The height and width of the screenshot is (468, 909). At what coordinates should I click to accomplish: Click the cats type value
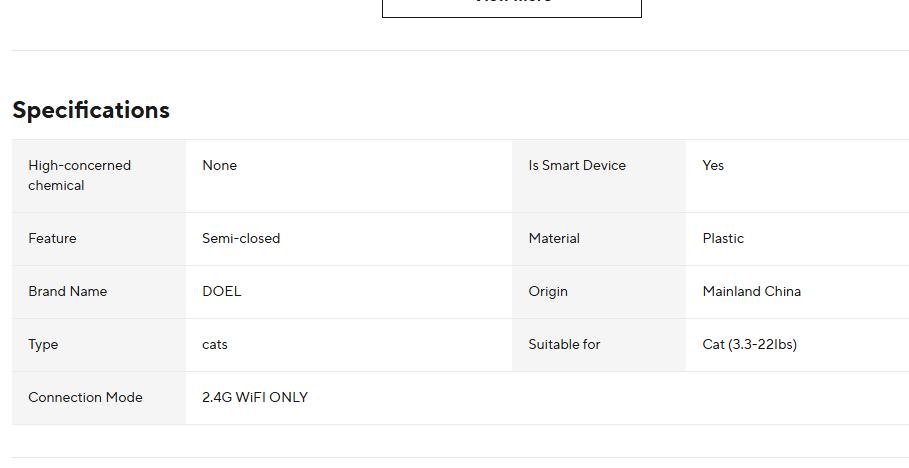pos(215,344)
